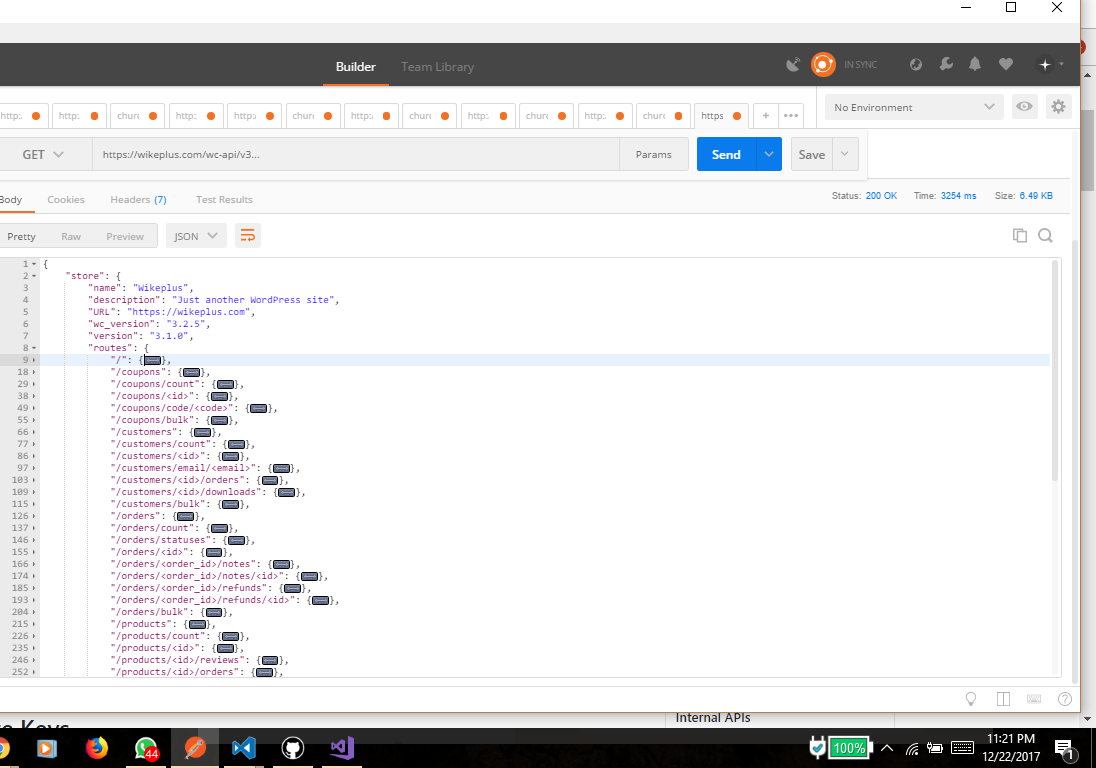Open the Cookies response tab
This screenshot has height=768, width=1096.
click(66, 199)
